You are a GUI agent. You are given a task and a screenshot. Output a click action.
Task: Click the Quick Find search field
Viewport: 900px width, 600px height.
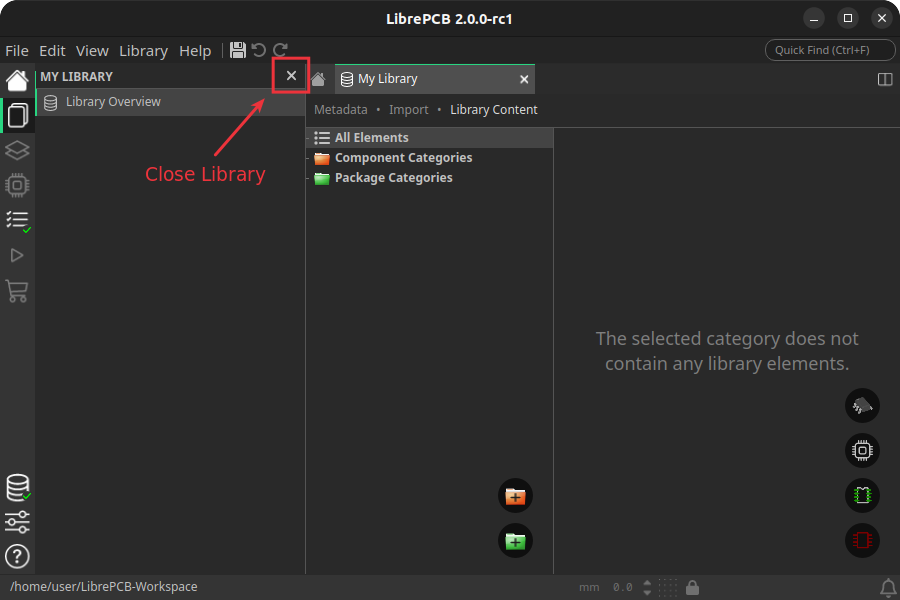[x=830, y=50]
